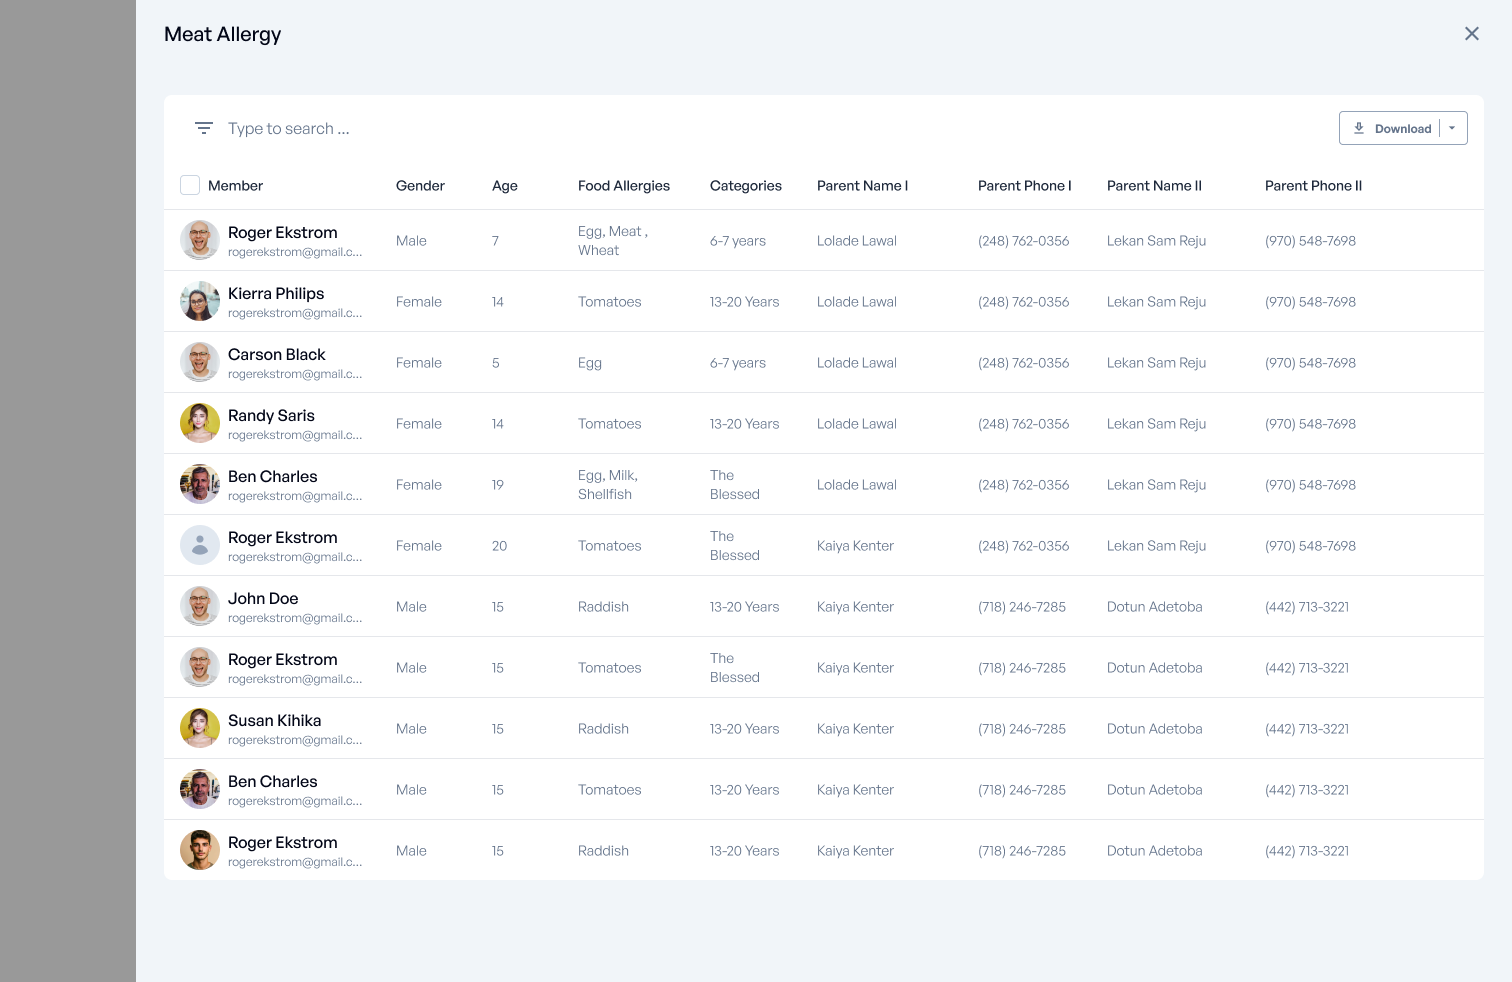Click the Categories column header
The image size is (1512, 982).
pyautogui.click(x=745, y=186)
